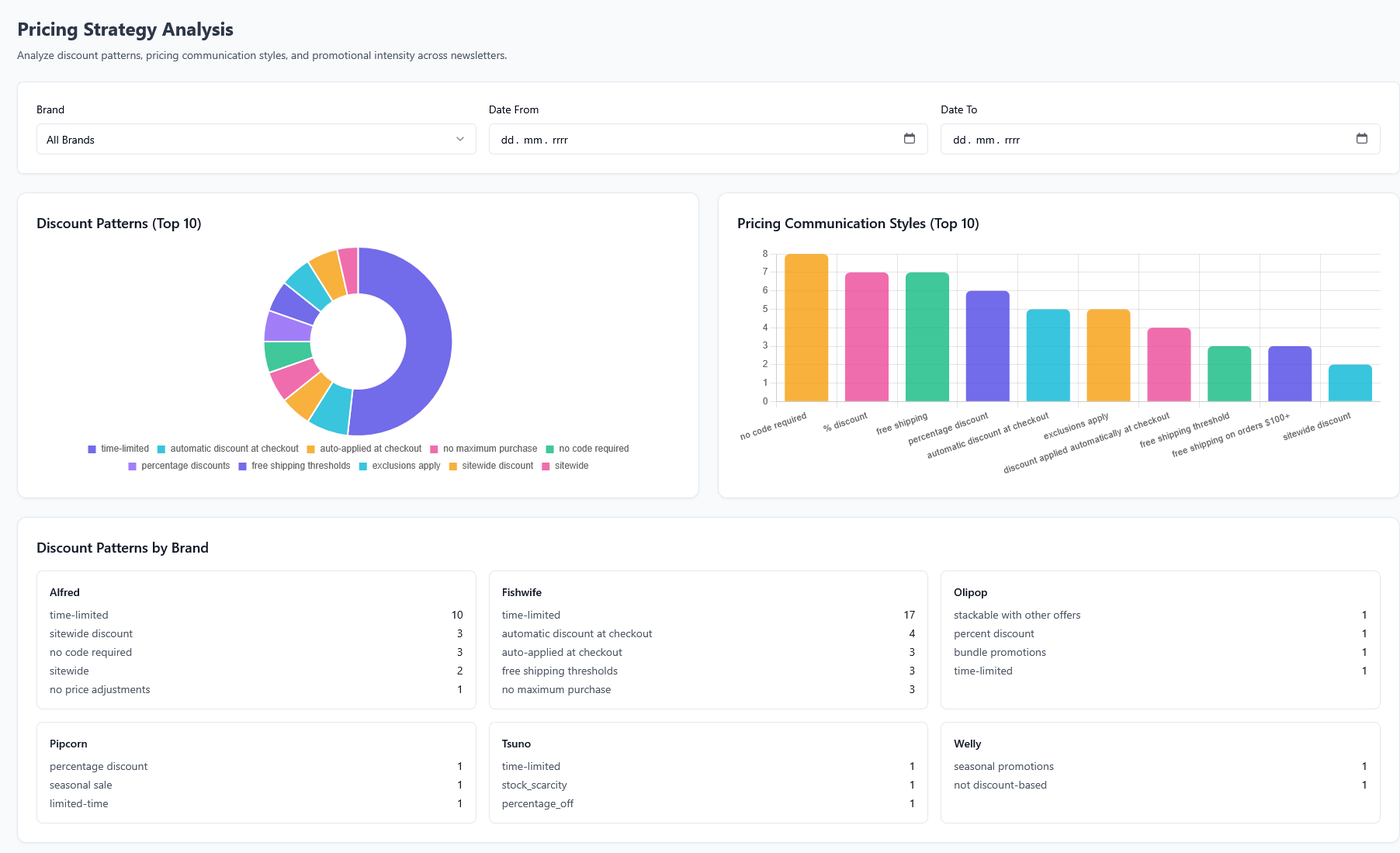The image size is (1400, 853).
Task: Click the 'Pricing Strategy Analysis' page title
Action: (x=125, y=29)
